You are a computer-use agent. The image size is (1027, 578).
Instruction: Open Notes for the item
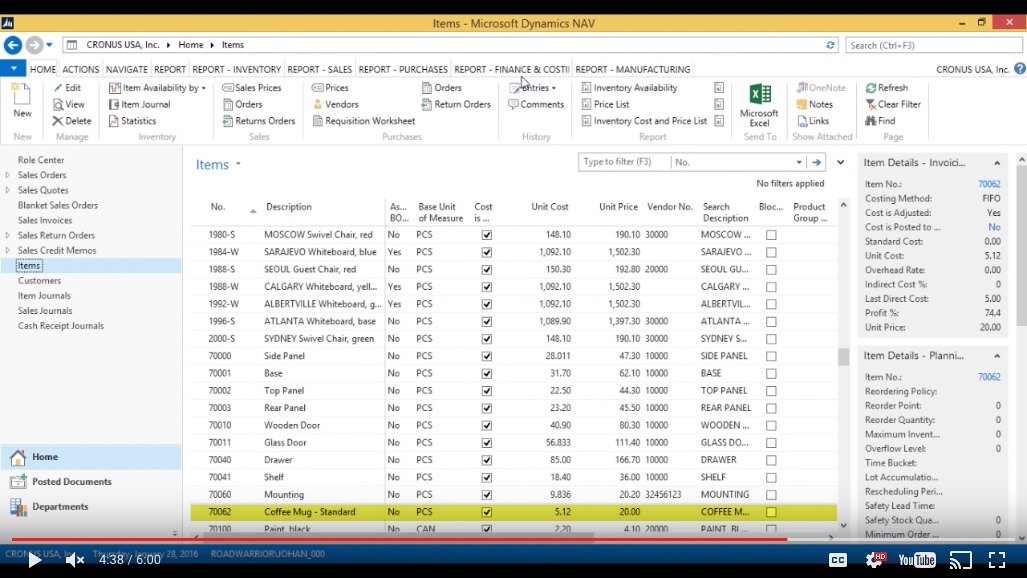click(815, 104)
